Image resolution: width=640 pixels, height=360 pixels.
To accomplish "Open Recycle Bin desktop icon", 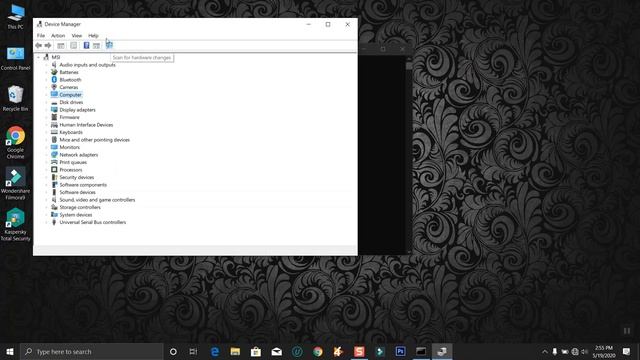I will coord(16,98).
